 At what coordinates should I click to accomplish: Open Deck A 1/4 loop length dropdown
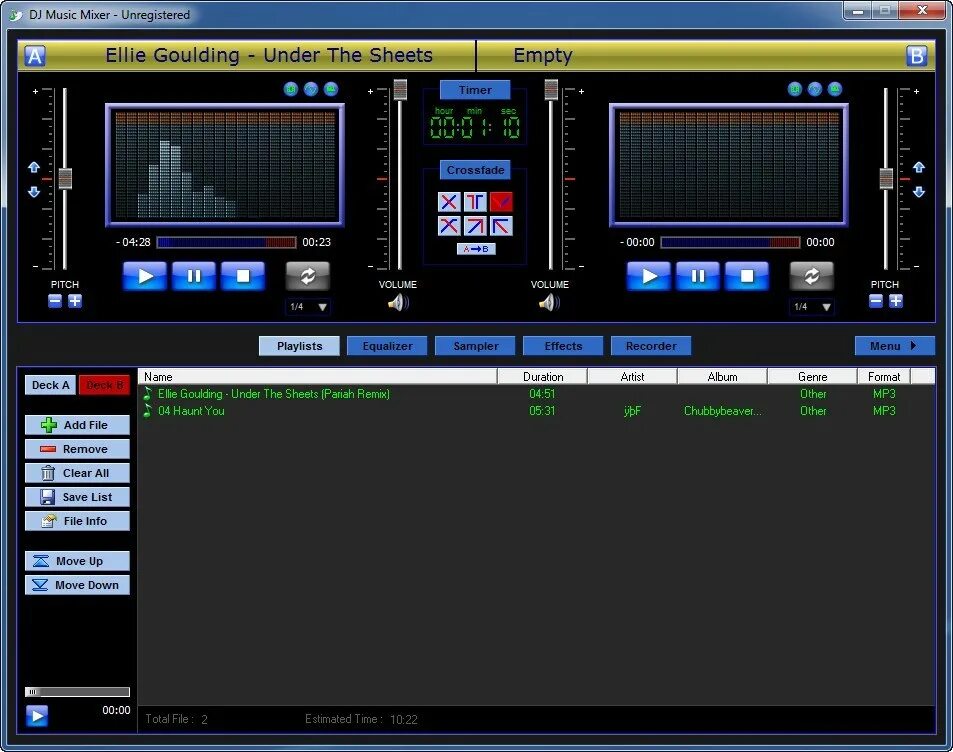(x=308, y=307)
